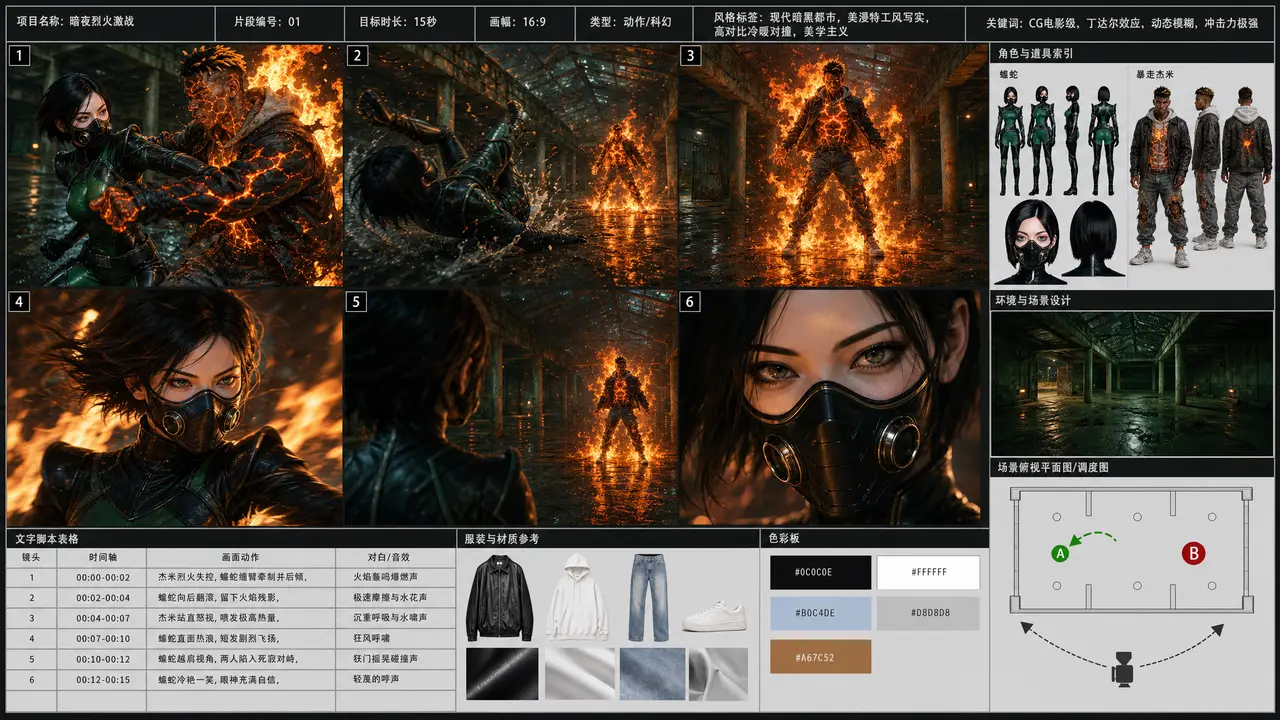Select the black leather texture sample

502,673
